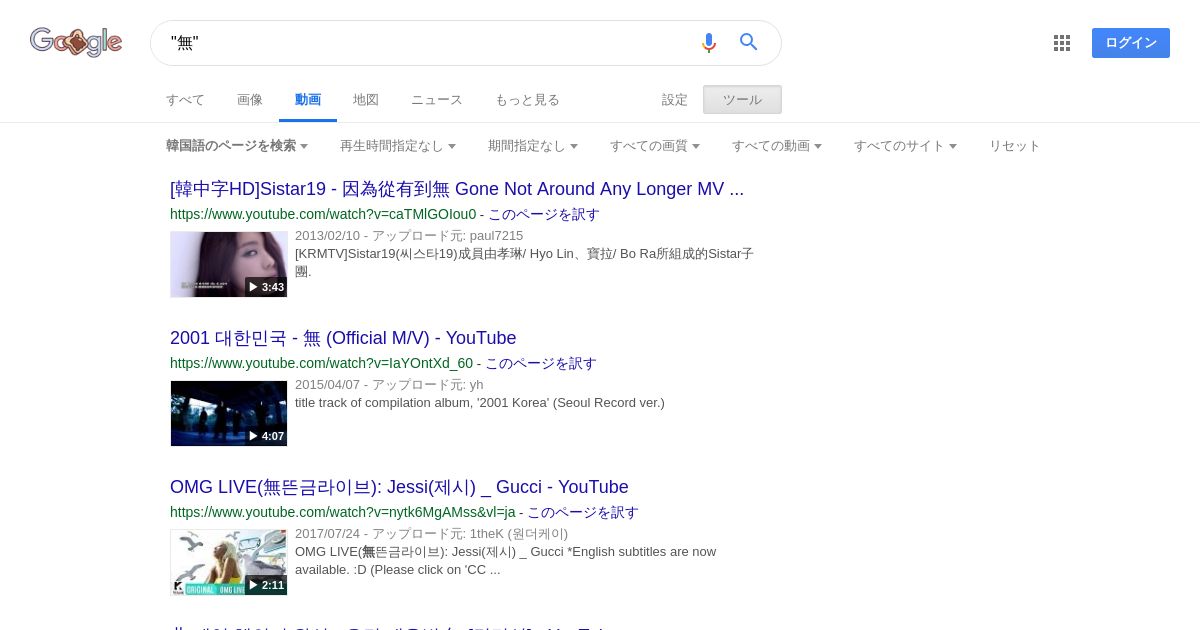This screenshot has width=1200, height=630.
Task: Click URL youtube.com/watch?v=caTMlGOIou0
Action: pos(323,214)
